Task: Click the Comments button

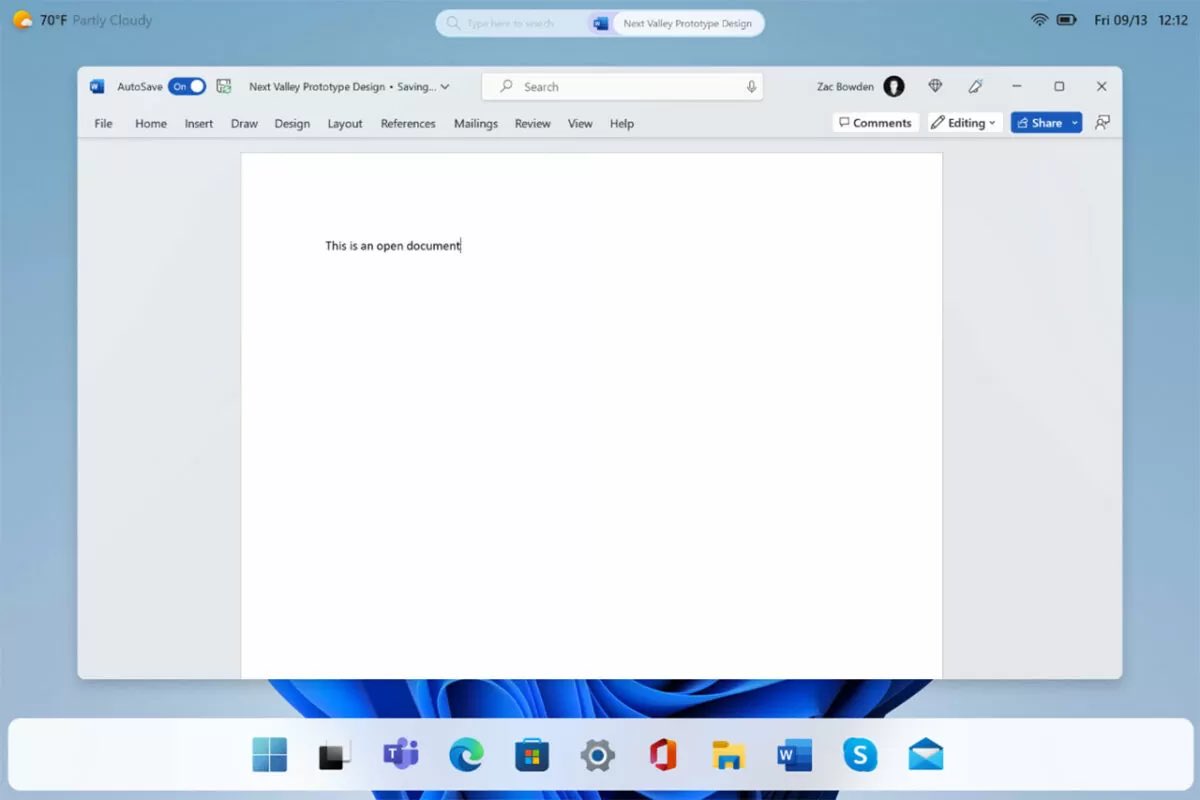Action: coord(875,123)
